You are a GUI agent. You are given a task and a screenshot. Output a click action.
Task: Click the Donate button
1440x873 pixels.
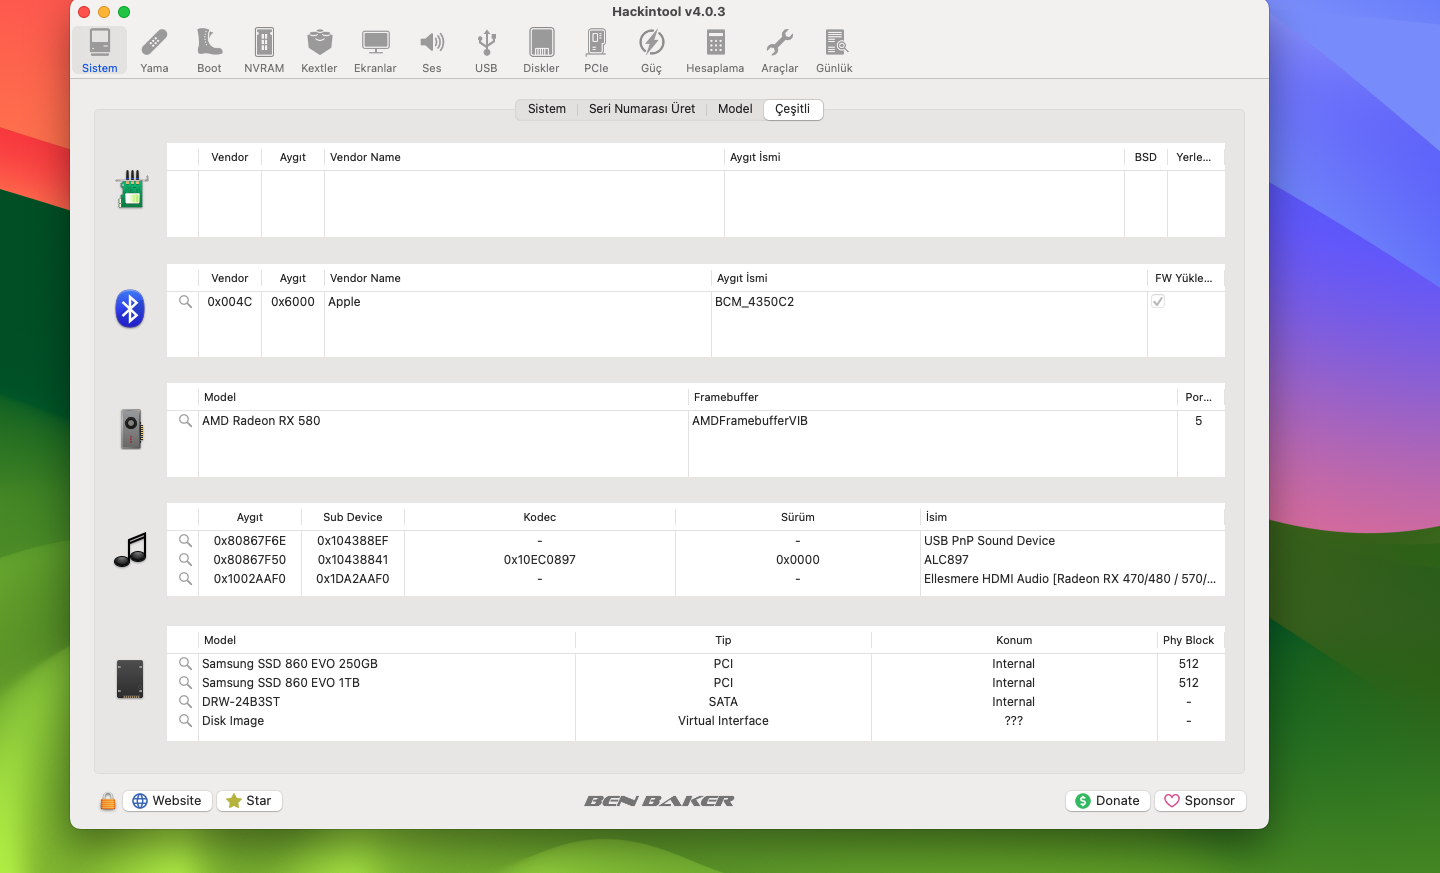click(x=1107, y=801)
